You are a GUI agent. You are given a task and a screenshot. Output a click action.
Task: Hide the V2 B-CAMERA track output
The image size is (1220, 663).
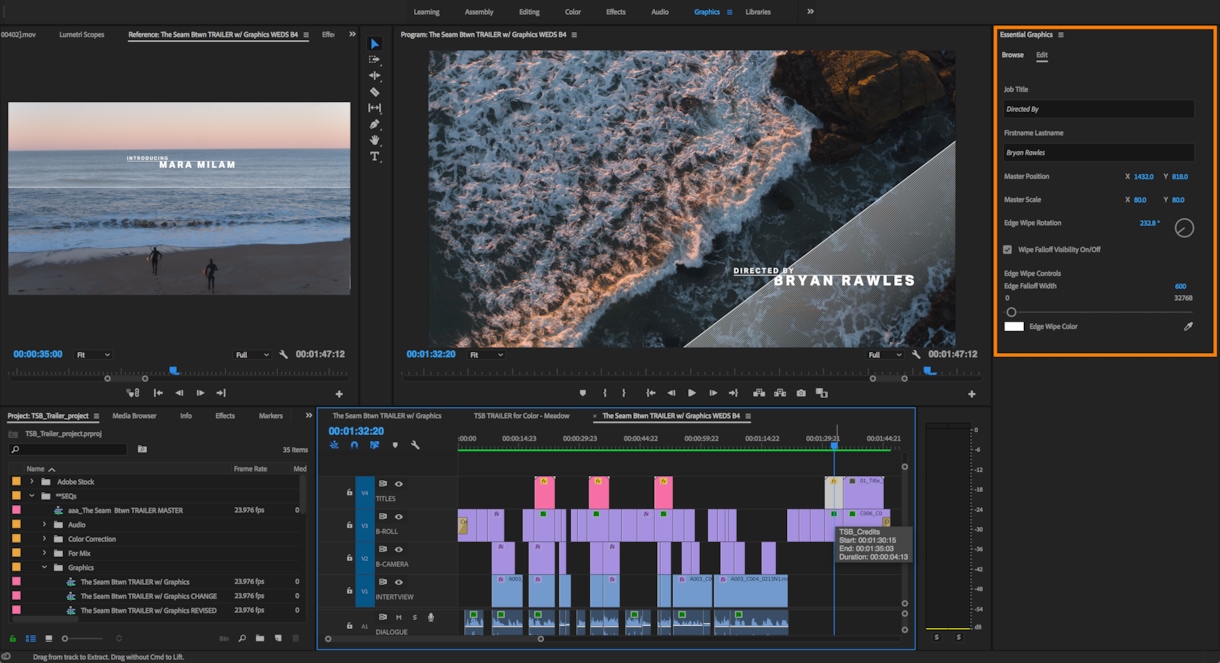tap(398, 549)
